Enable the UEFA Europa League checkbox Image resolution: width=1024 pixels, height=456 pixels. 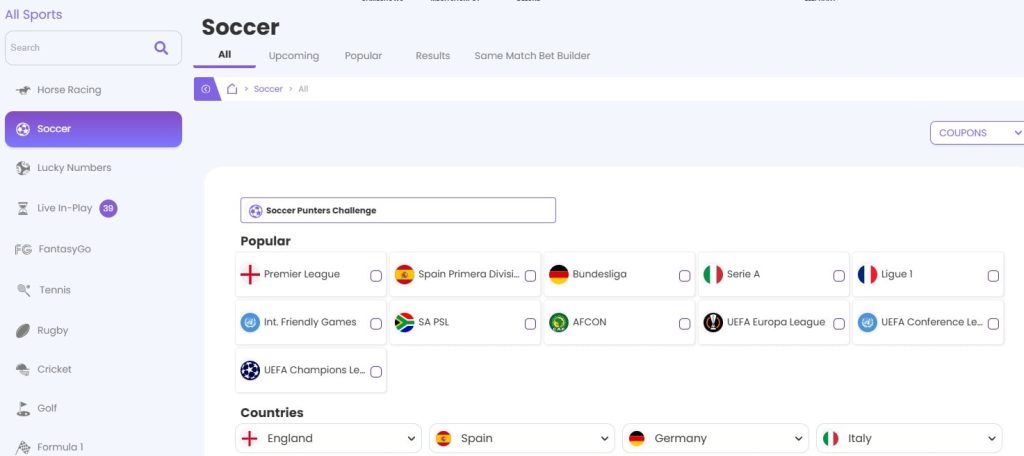coord(839,324)
